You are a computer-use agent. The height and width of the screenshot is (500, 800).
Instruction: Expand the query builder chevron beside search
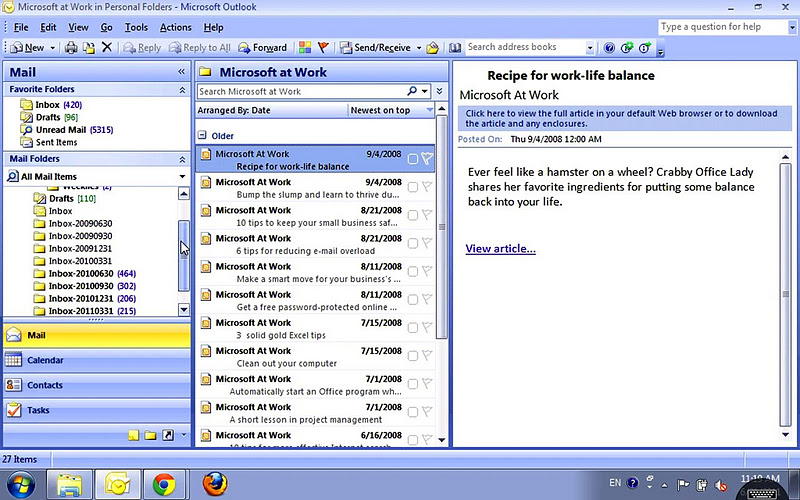click(439, 91)
